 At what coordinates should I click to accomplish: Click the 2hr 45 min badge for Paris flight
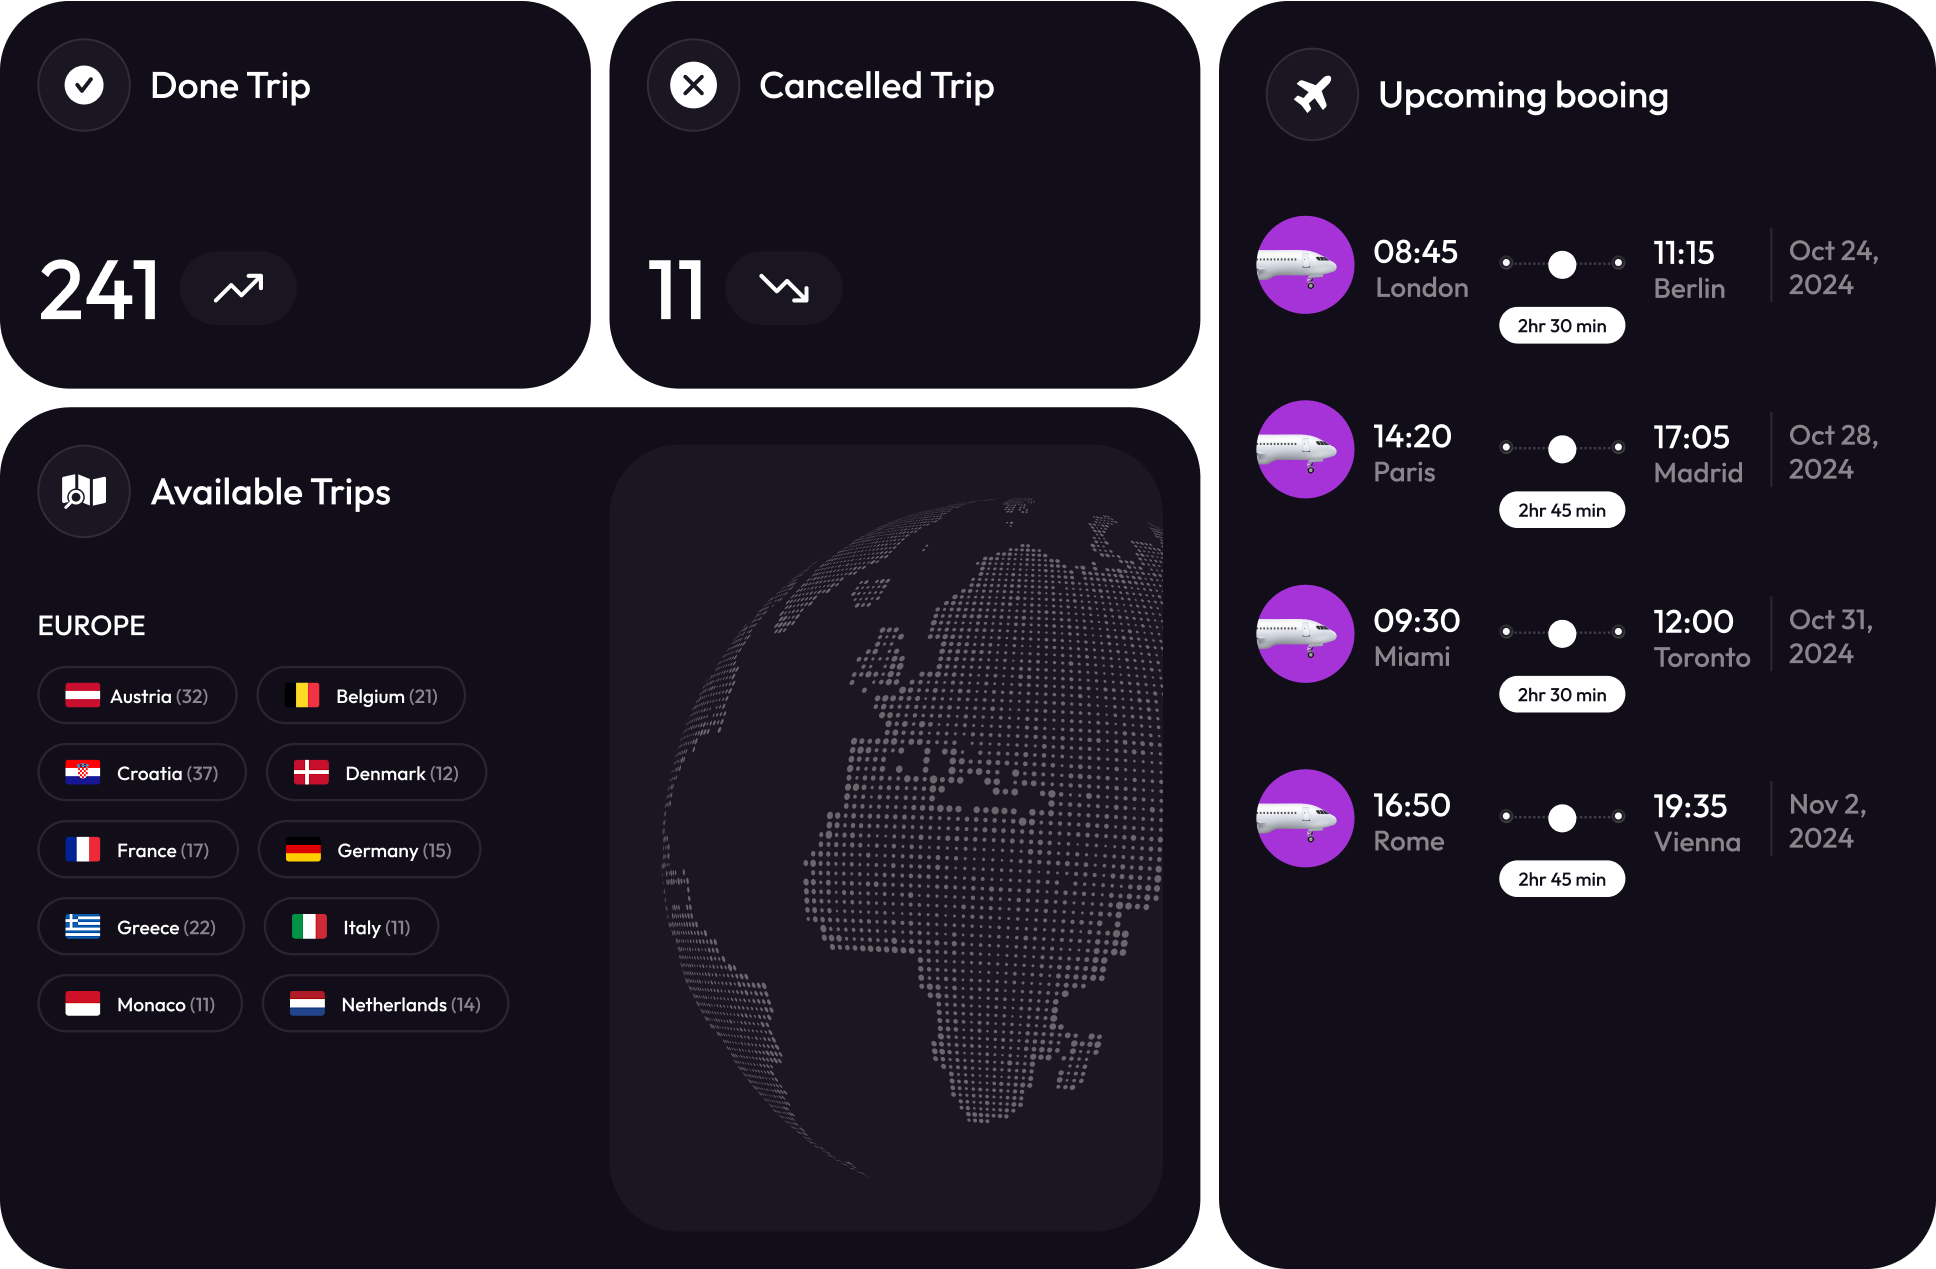coord(1562,510)
